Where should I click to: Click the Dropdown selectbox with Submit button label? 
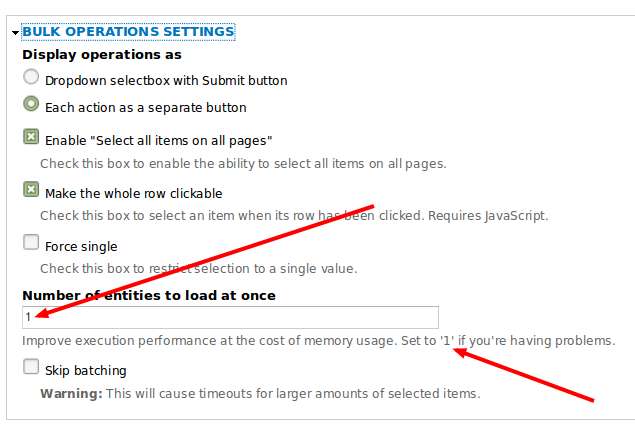point(166,81)
